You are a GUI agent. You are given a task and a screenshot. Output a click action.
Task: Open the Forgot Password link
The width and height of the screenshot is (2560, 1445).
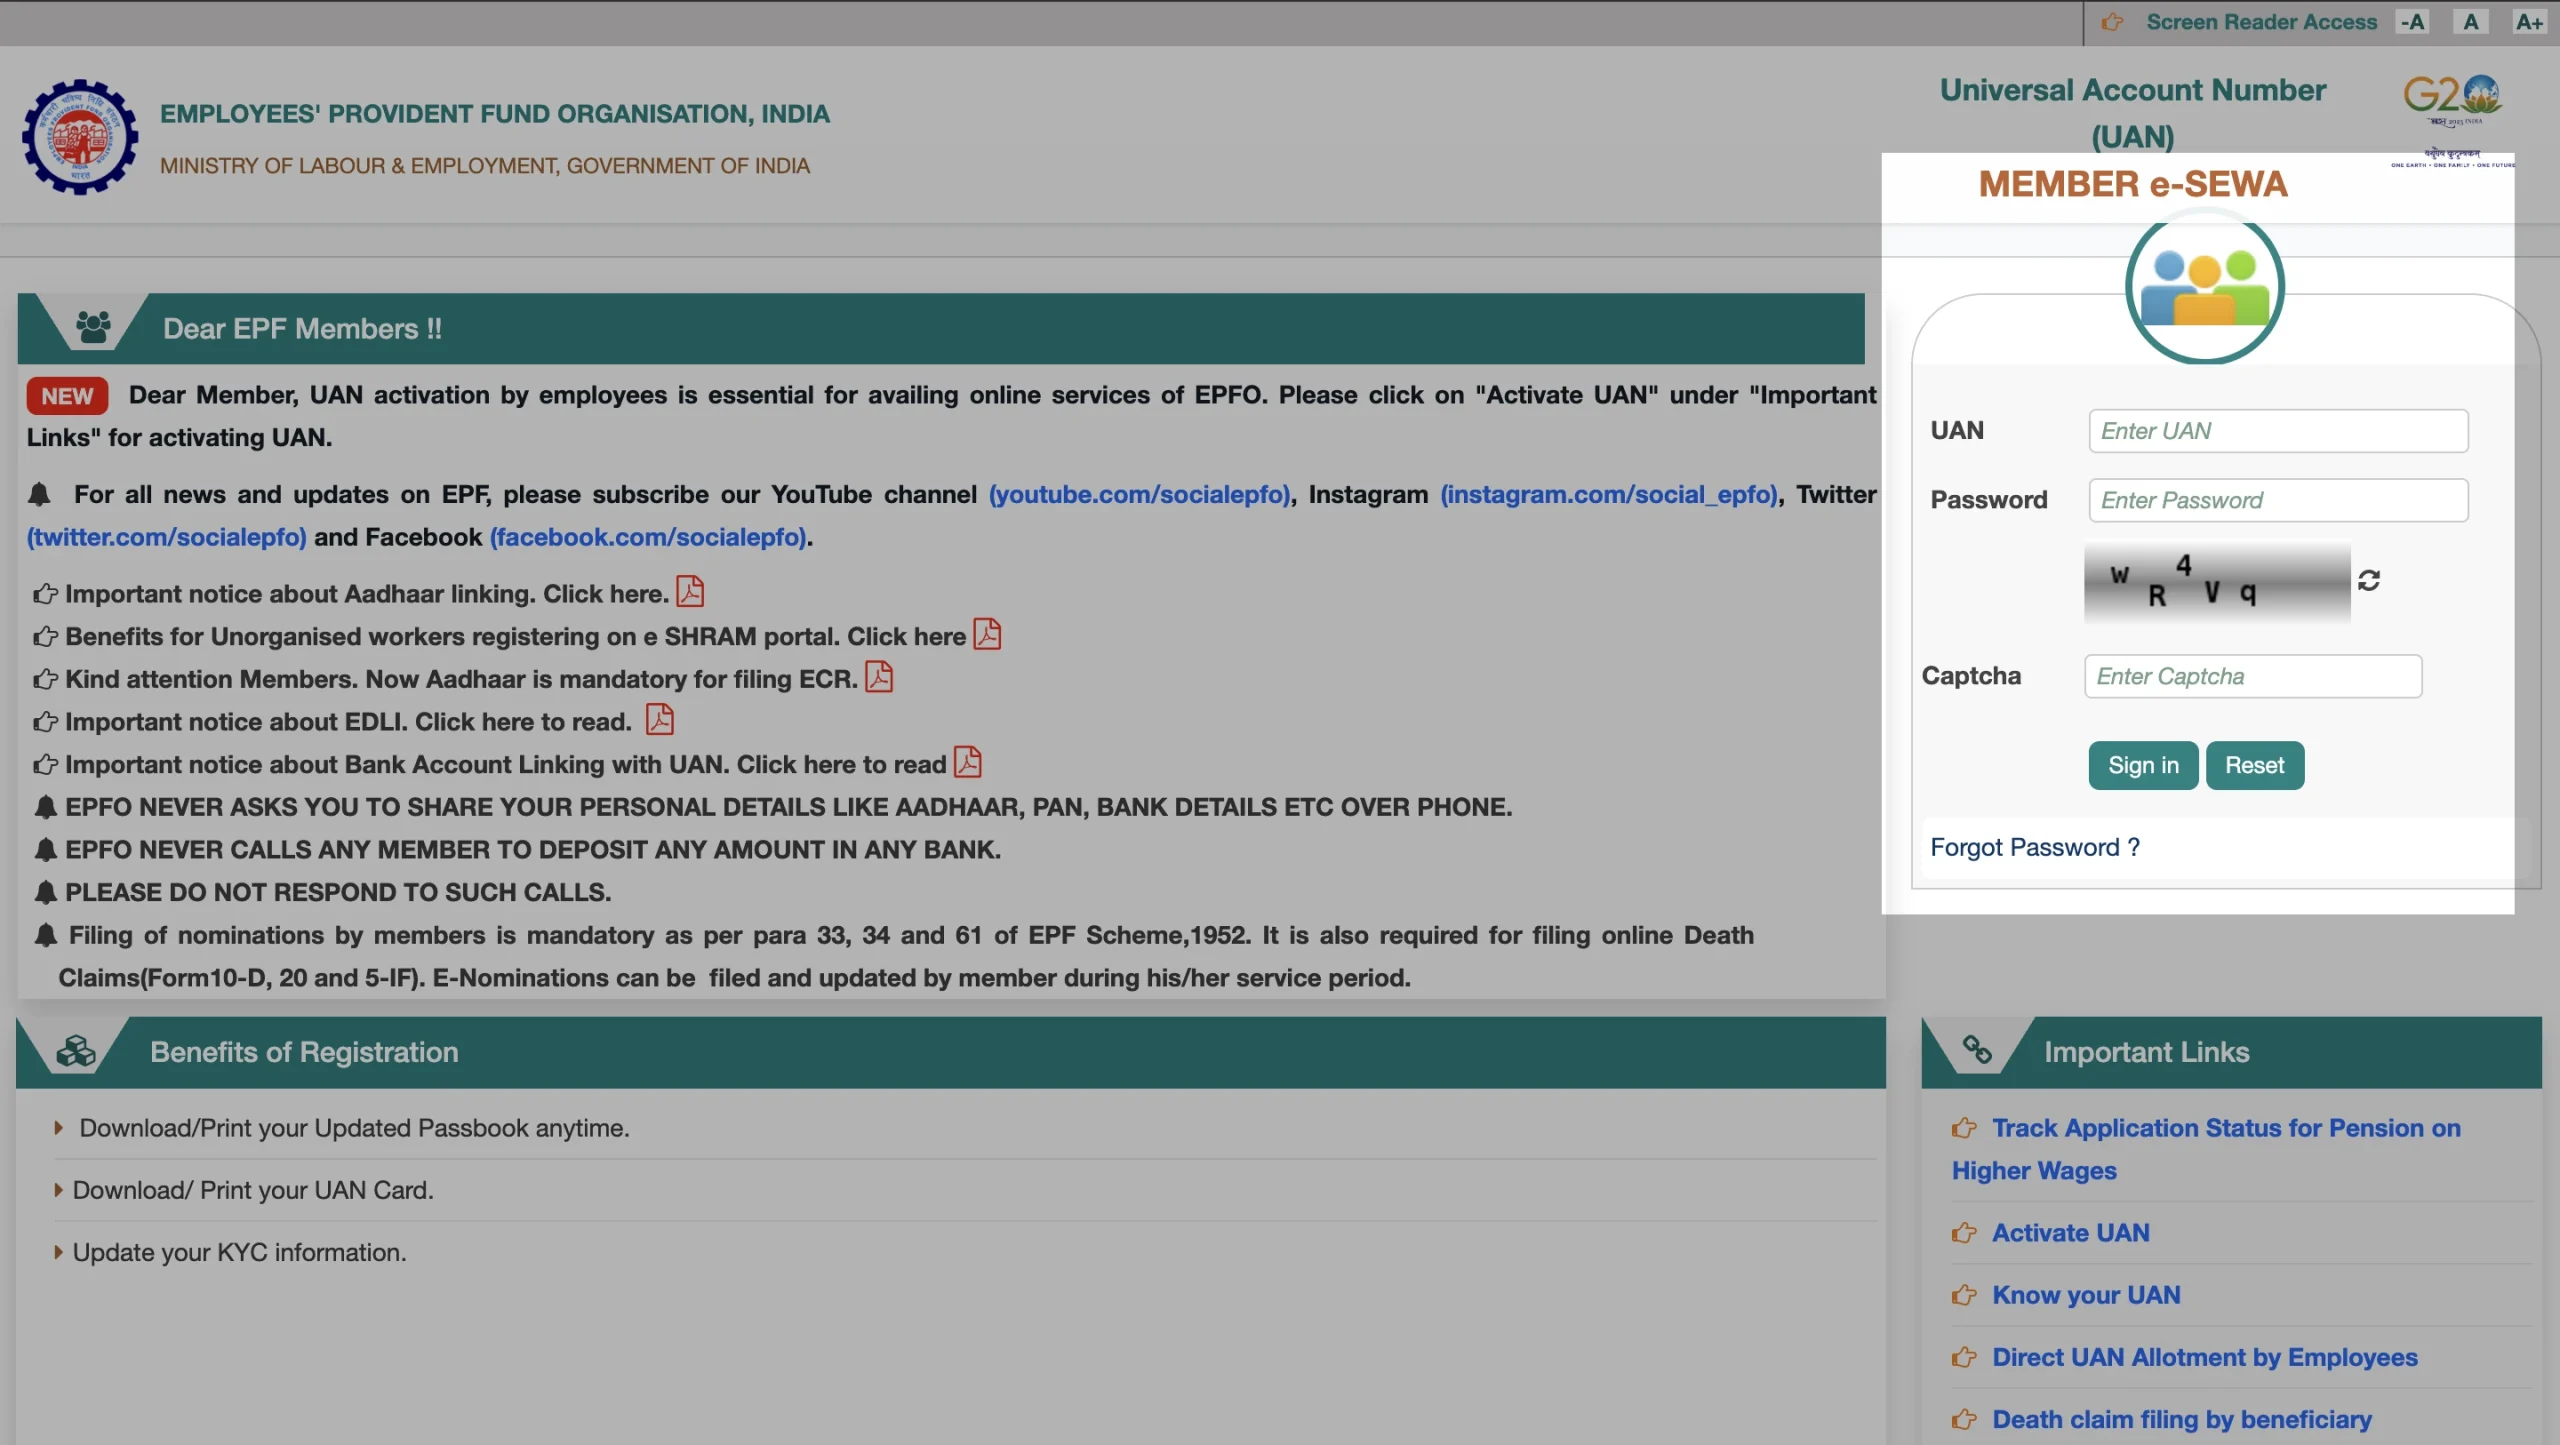pos(2034,847)
